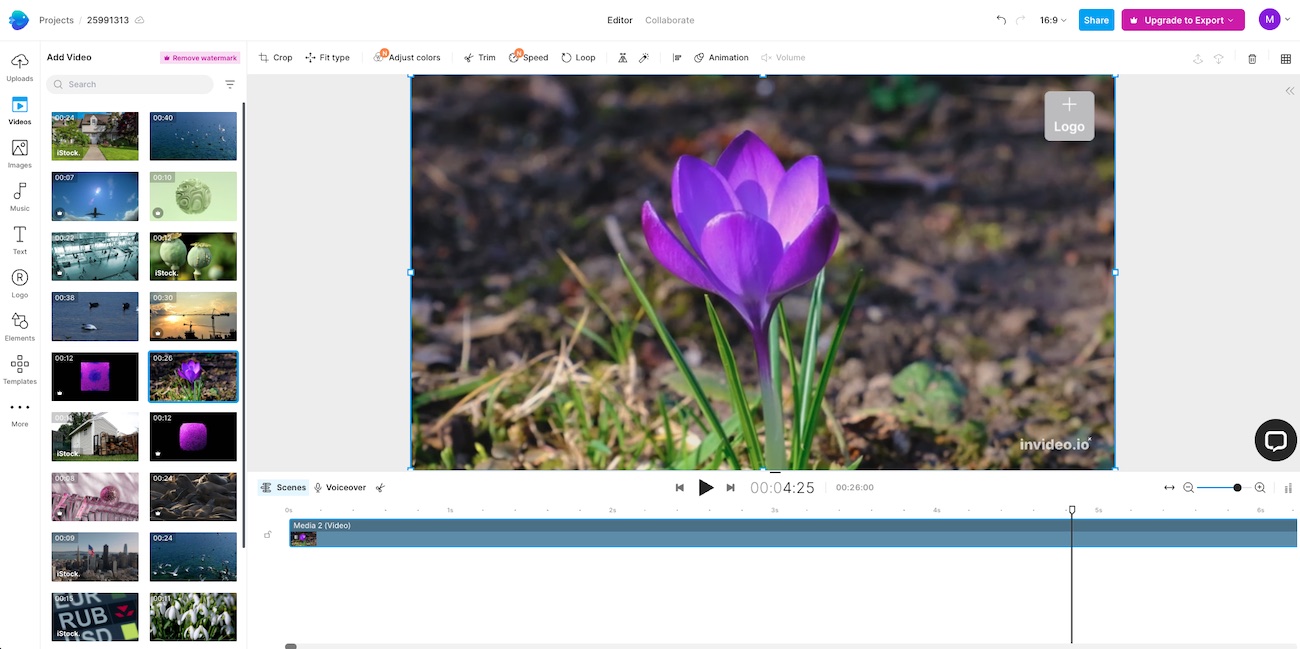Delete selected media with trash icon
This screenshot has width=1300, height=649.
coord(1252,59)
